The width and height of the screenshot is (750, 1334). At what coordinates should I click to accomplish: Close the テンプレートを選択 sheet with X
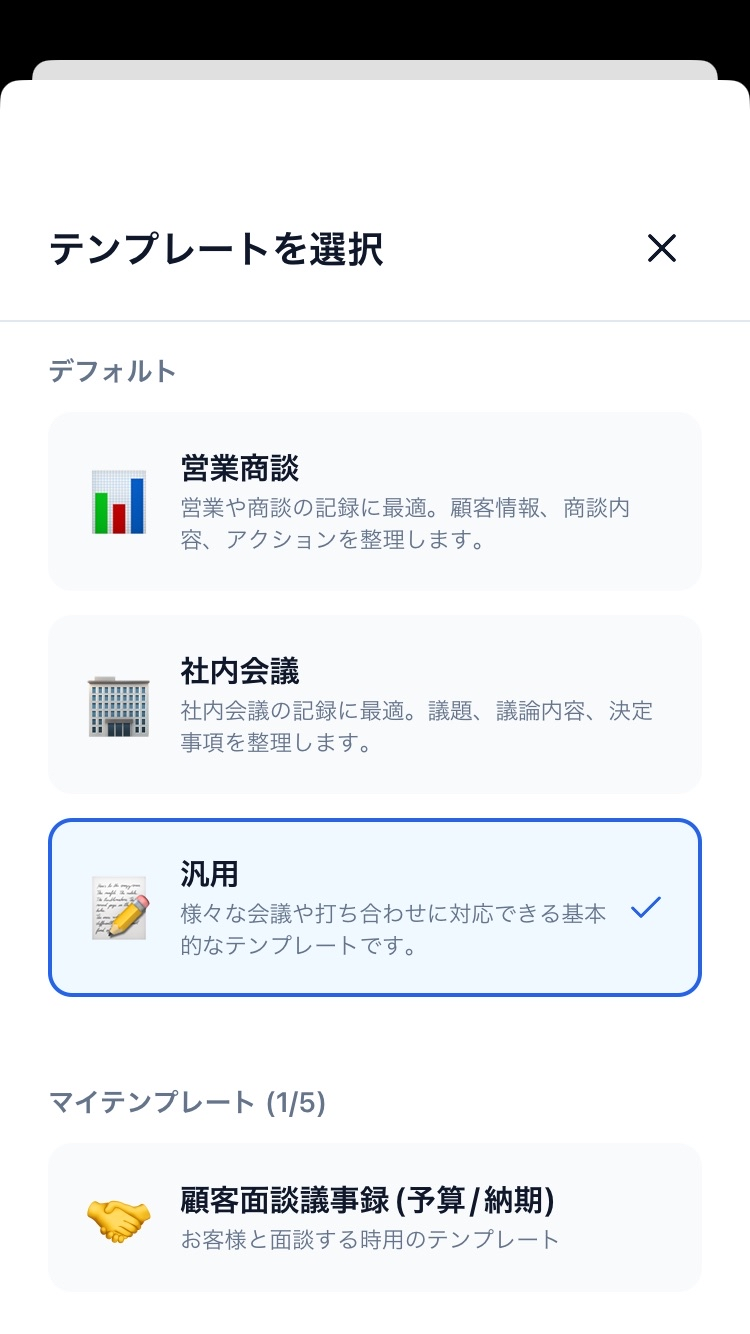662,248
